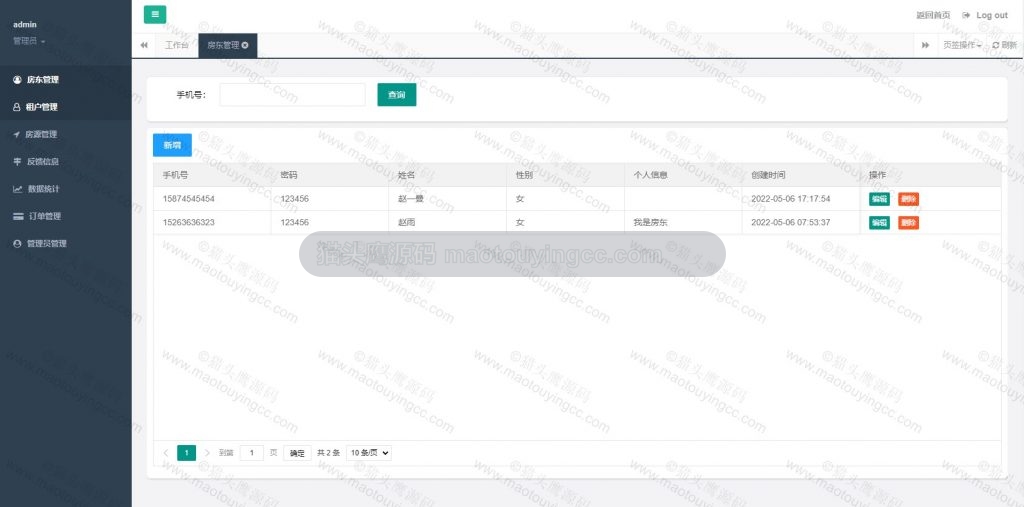Click the 返回首页 link
The height and width of the screenshot is (507, 1024).
click(933, 15)
